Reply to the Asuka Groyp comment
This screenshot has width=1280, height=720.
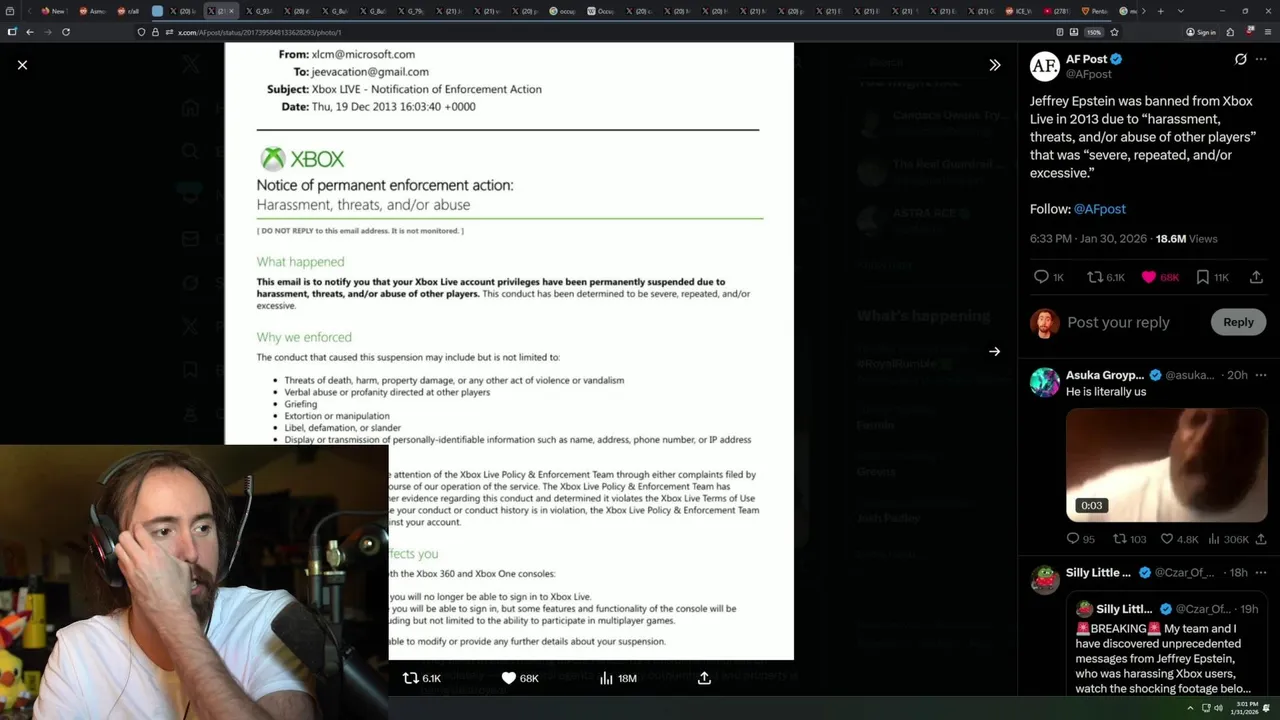(1081, 539)
